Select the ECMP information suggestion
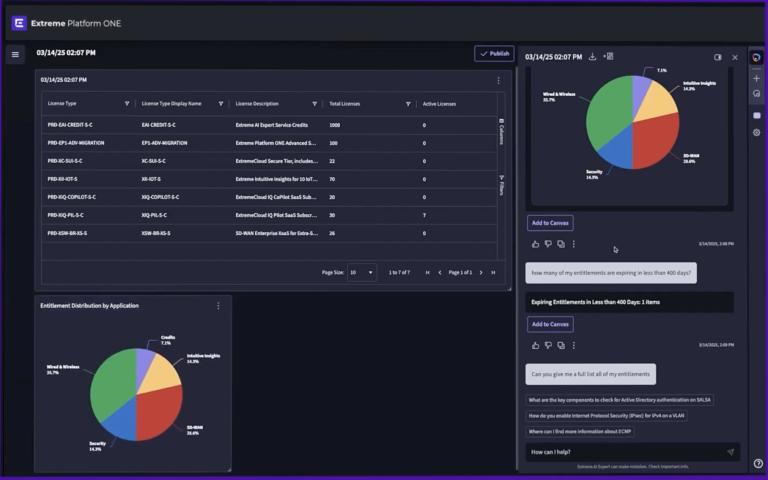 580,432
